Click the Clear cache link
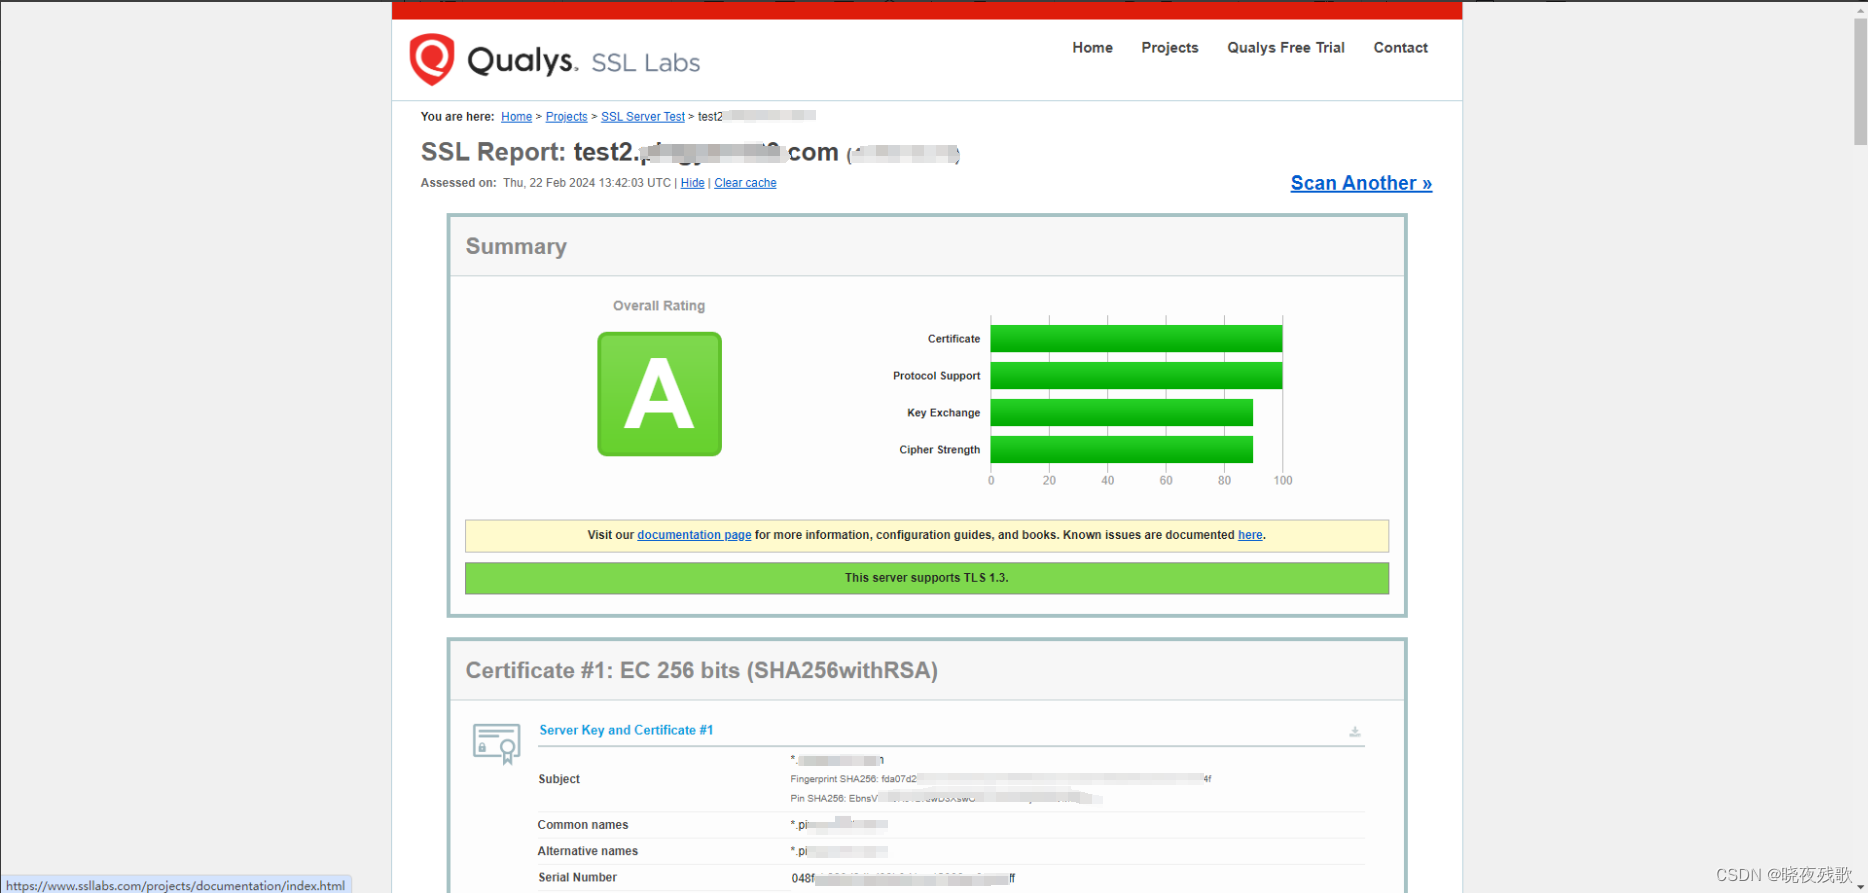The image size is (1868, 893). click(745, 183)
